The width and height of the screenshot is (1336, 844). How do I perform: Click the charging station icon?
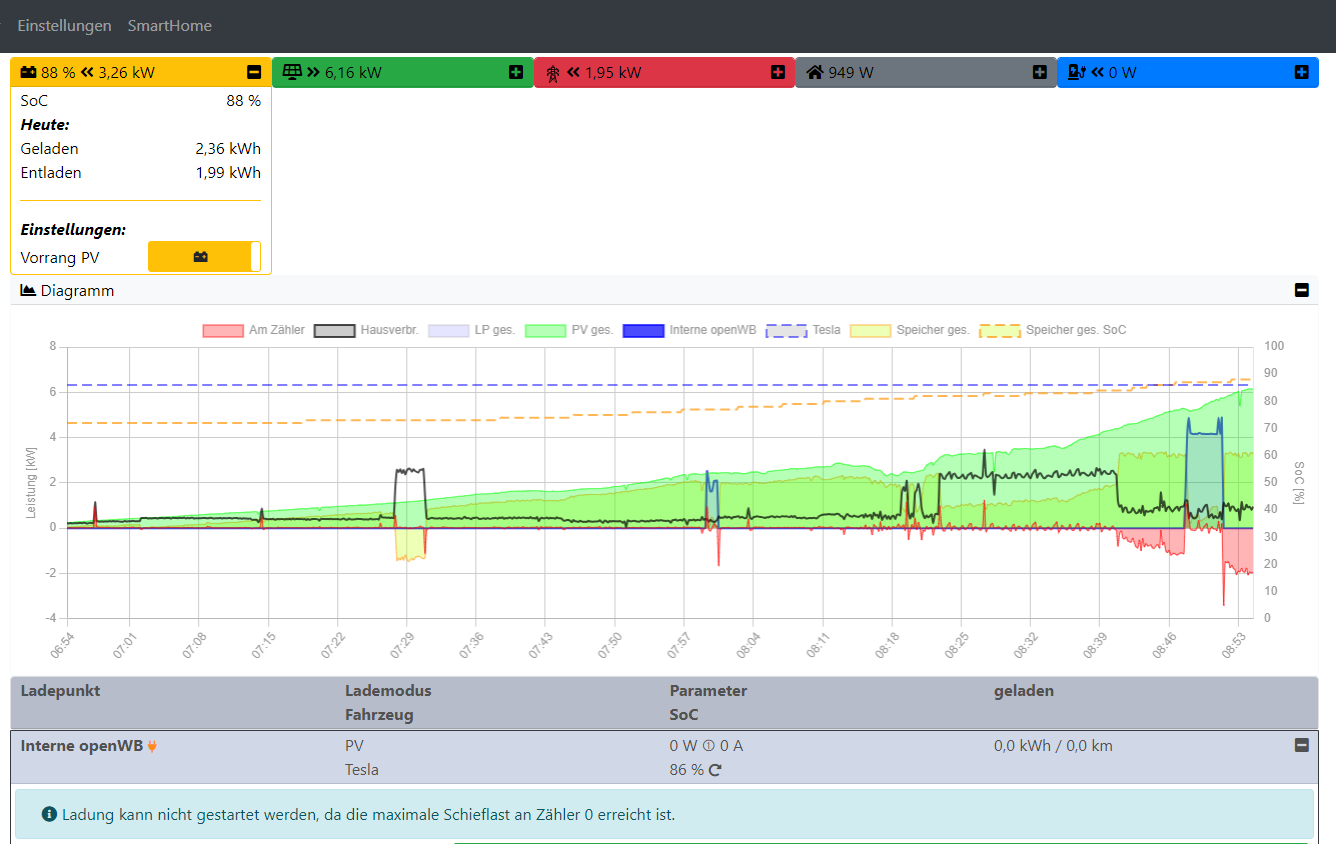(x=1077, y=72)
